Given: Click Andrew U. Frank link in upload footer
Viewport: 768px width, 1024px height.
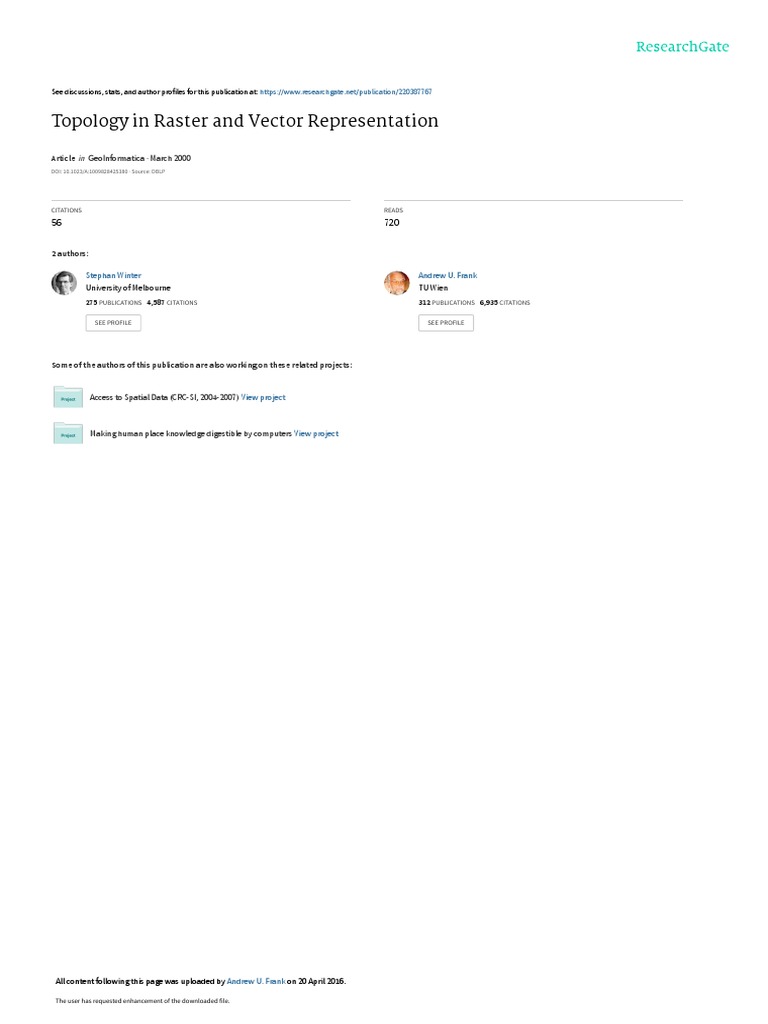Looking at the screenshot, I should 256,981.
